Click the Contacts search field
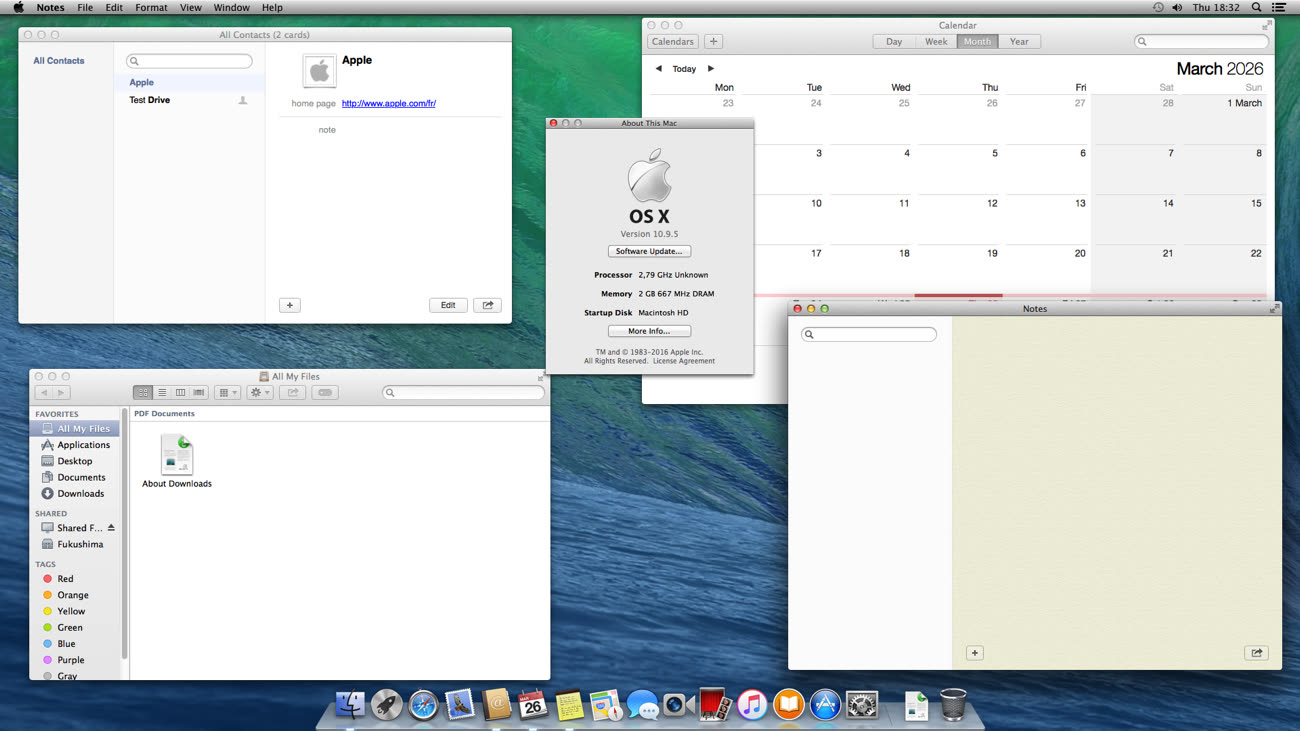 190,62
